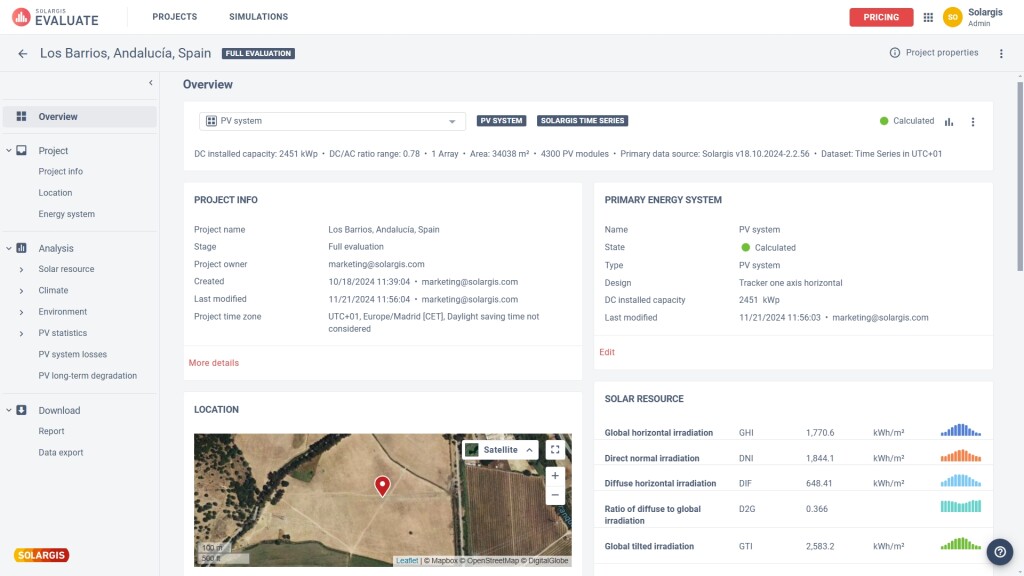The height and width of the screenshot is (576, 1024).
Task: Open More details in Project Info
Action: [216, 362]
